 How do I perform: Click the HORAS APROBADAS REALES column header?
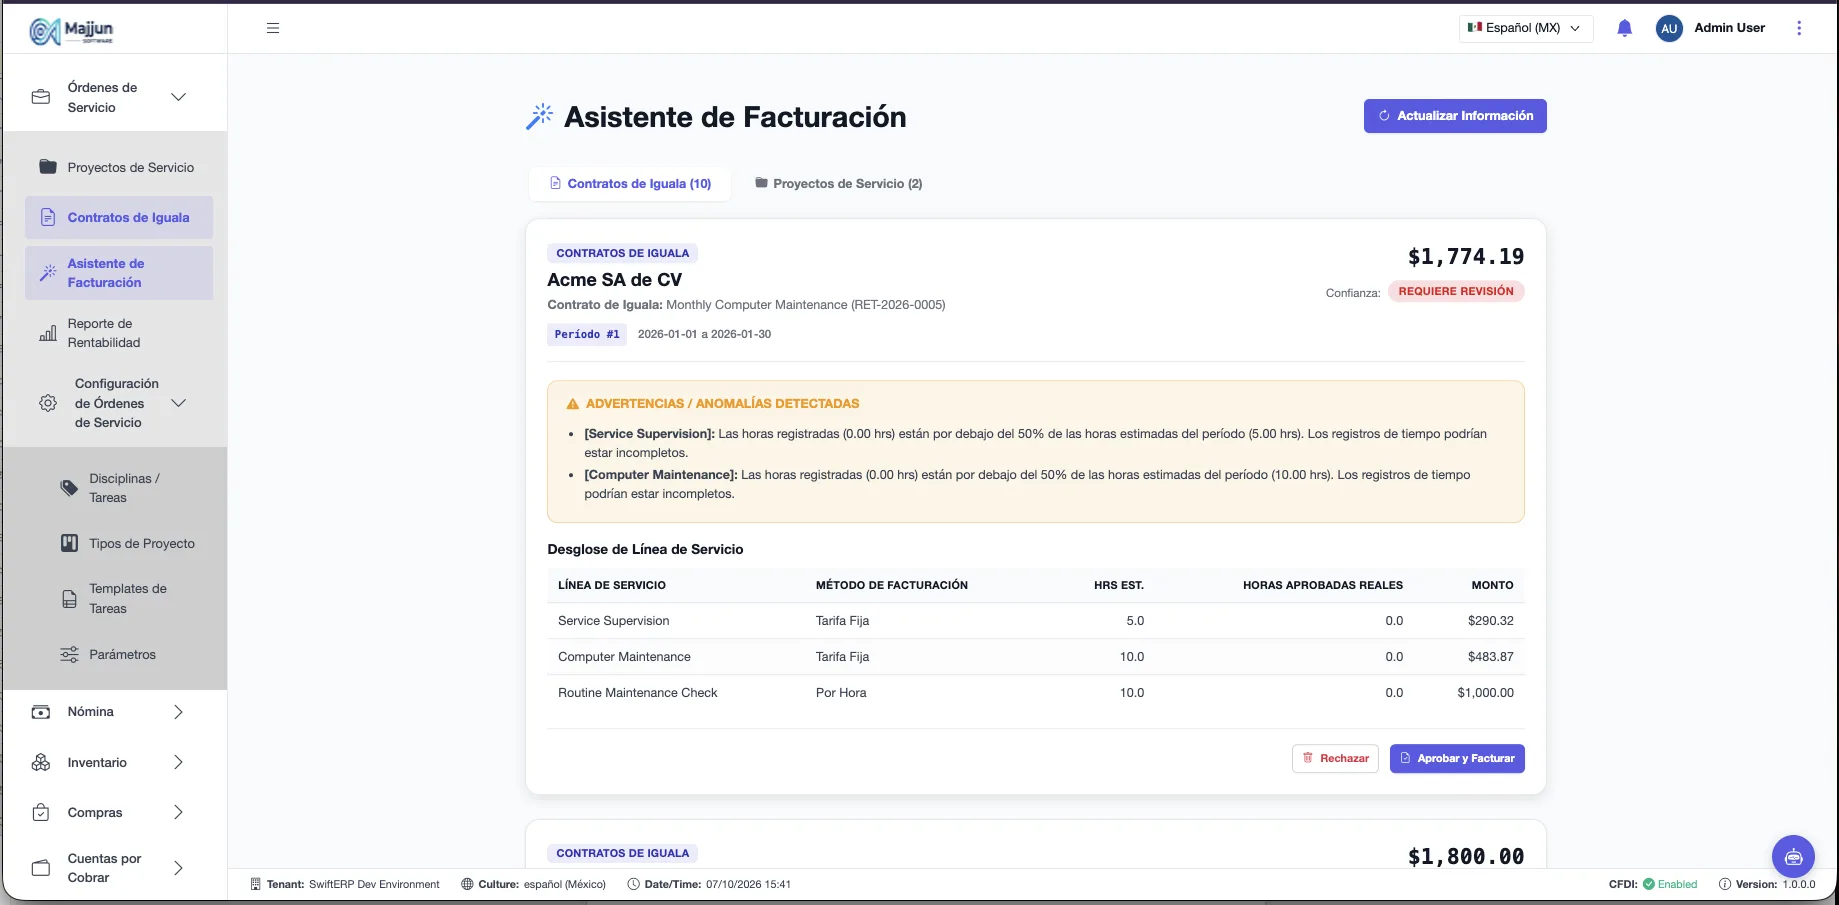1322,585
